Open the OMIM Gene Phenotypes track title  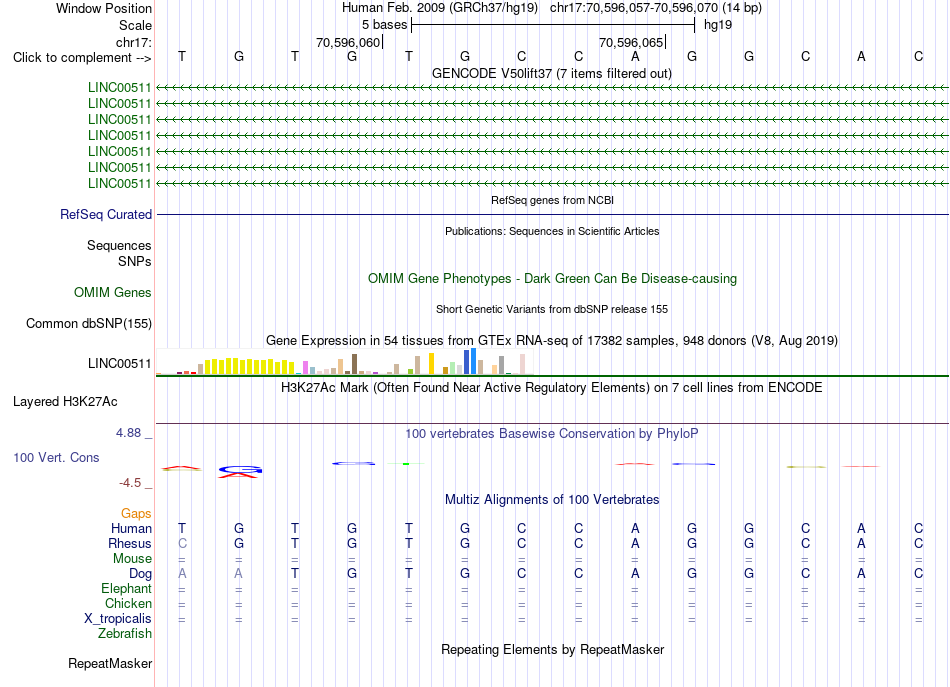point(552,279)
